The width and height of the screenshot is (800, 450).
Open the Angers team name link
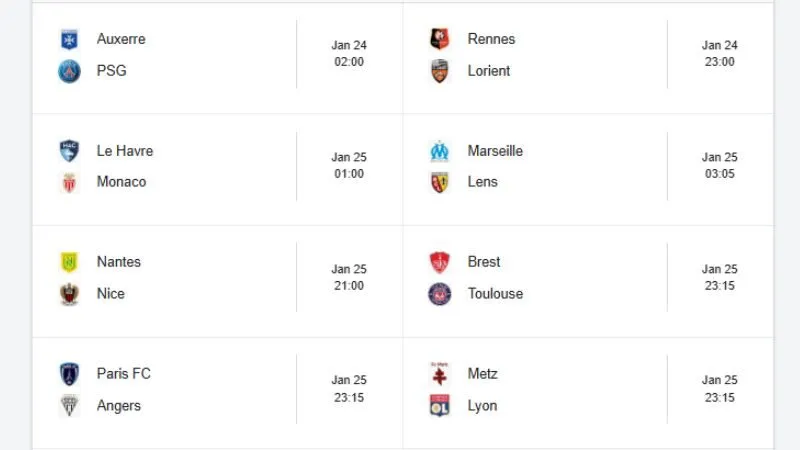[119, 406]
